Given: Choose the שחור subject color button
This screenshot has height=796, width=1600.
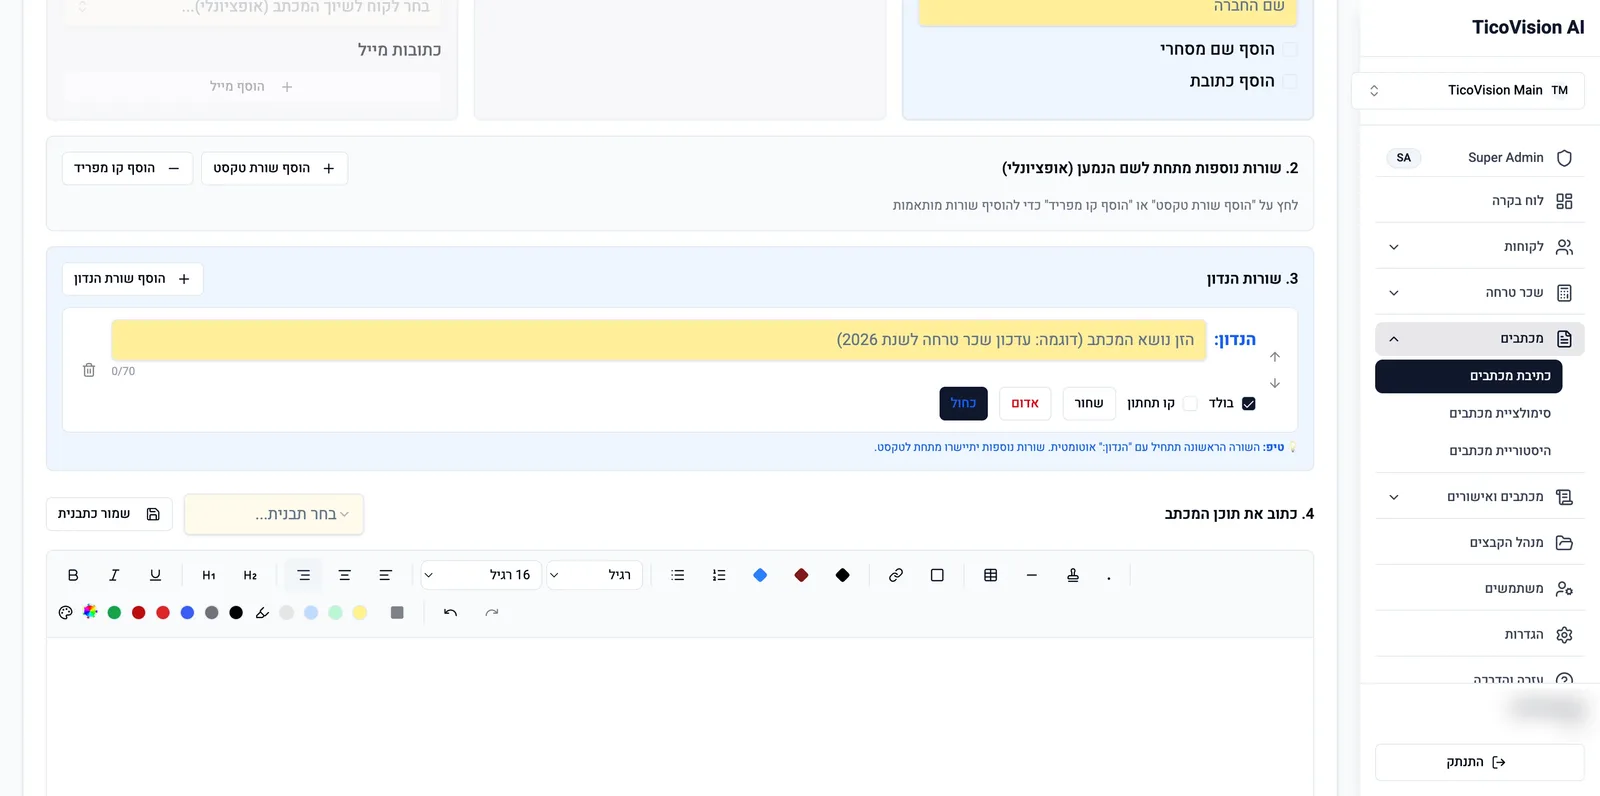Looking at the screenshot, I should (1089, 404).
